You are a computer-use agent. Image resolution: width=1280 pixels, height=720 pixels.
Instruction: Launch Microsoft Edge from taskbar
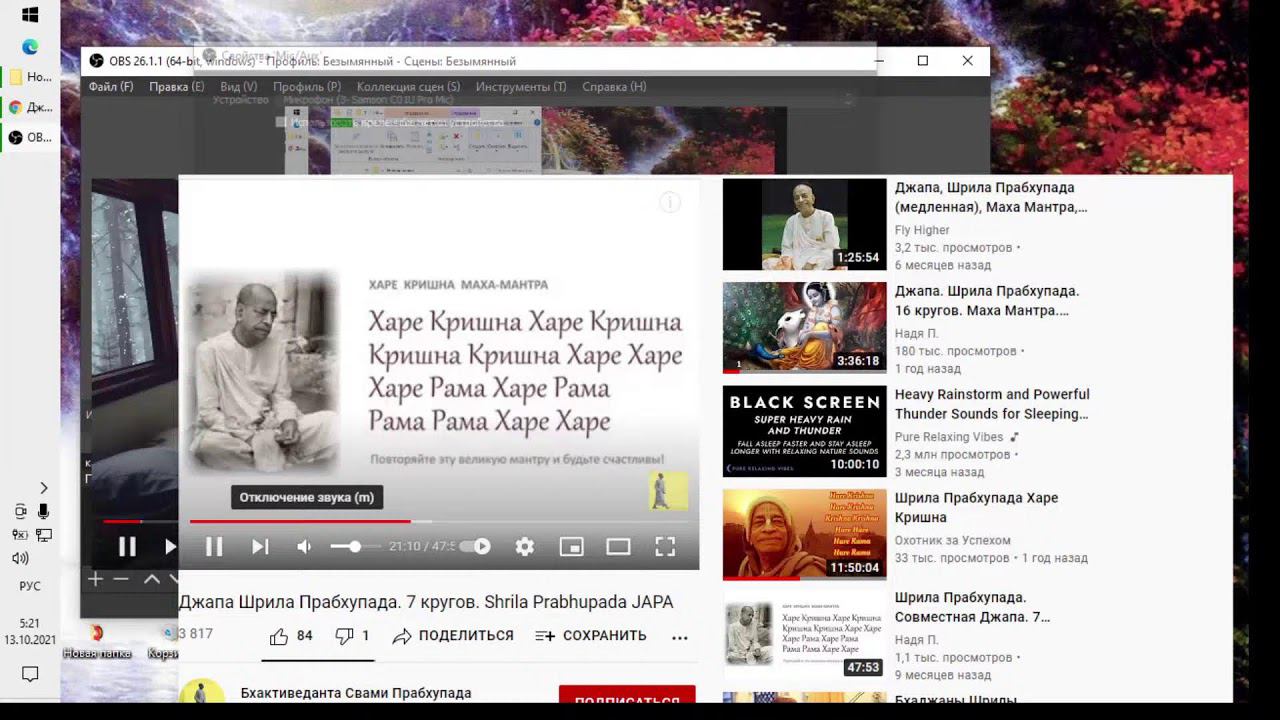[30, 46]
